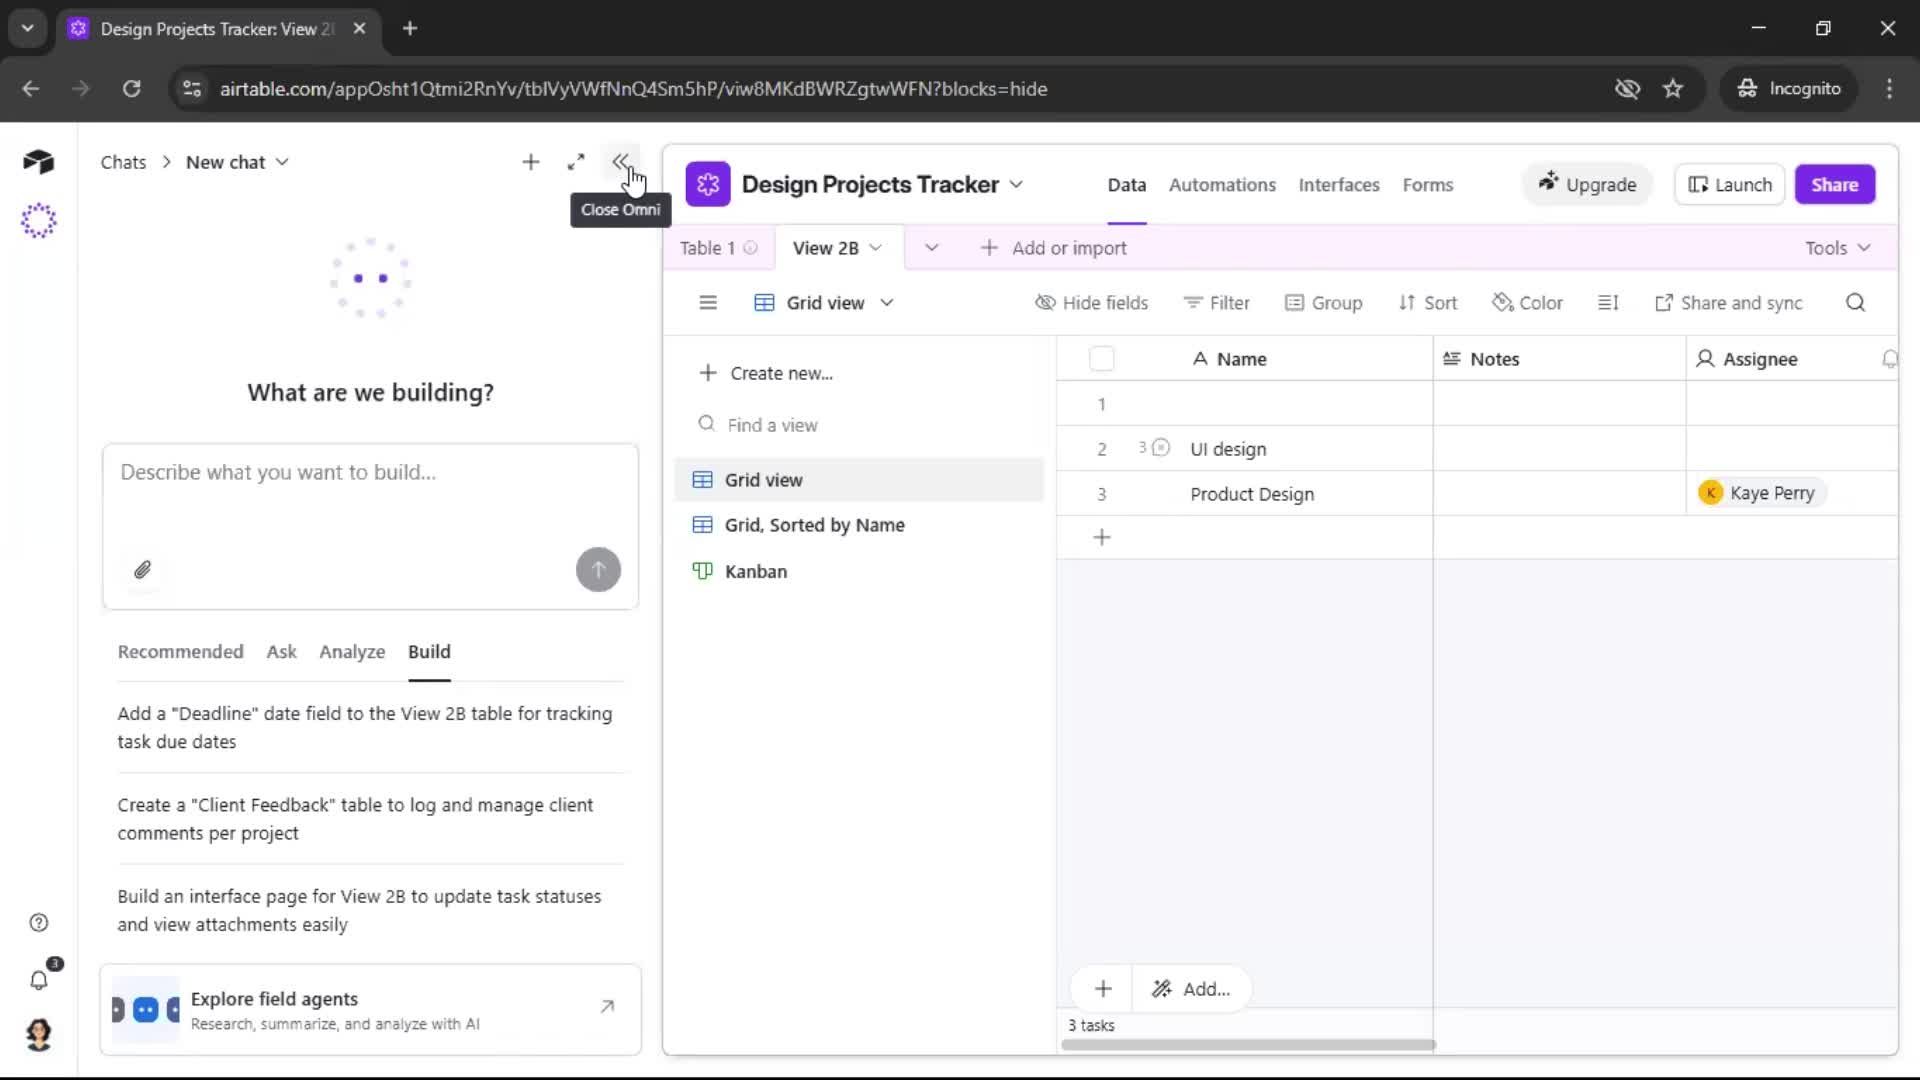This screenshot has height=1080, width=1920.
Task: Add a new row with plus below records
Action: point(1102,537)
